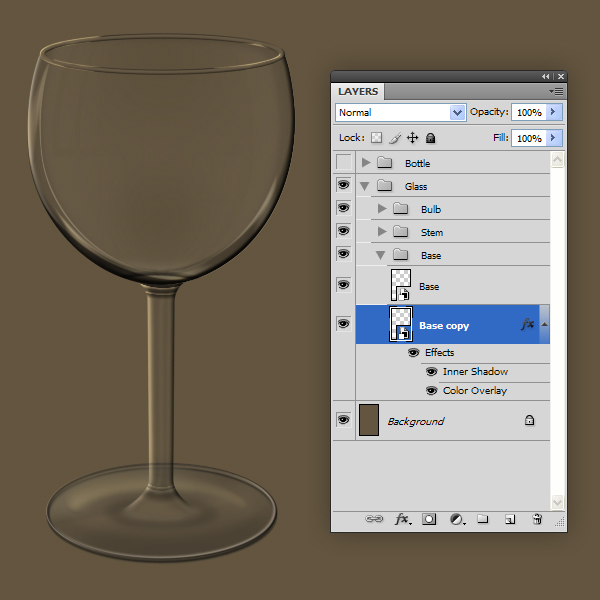This screenshot has height=600, width=600.
Task: Hide the Background layer
Action: point(344,419)
